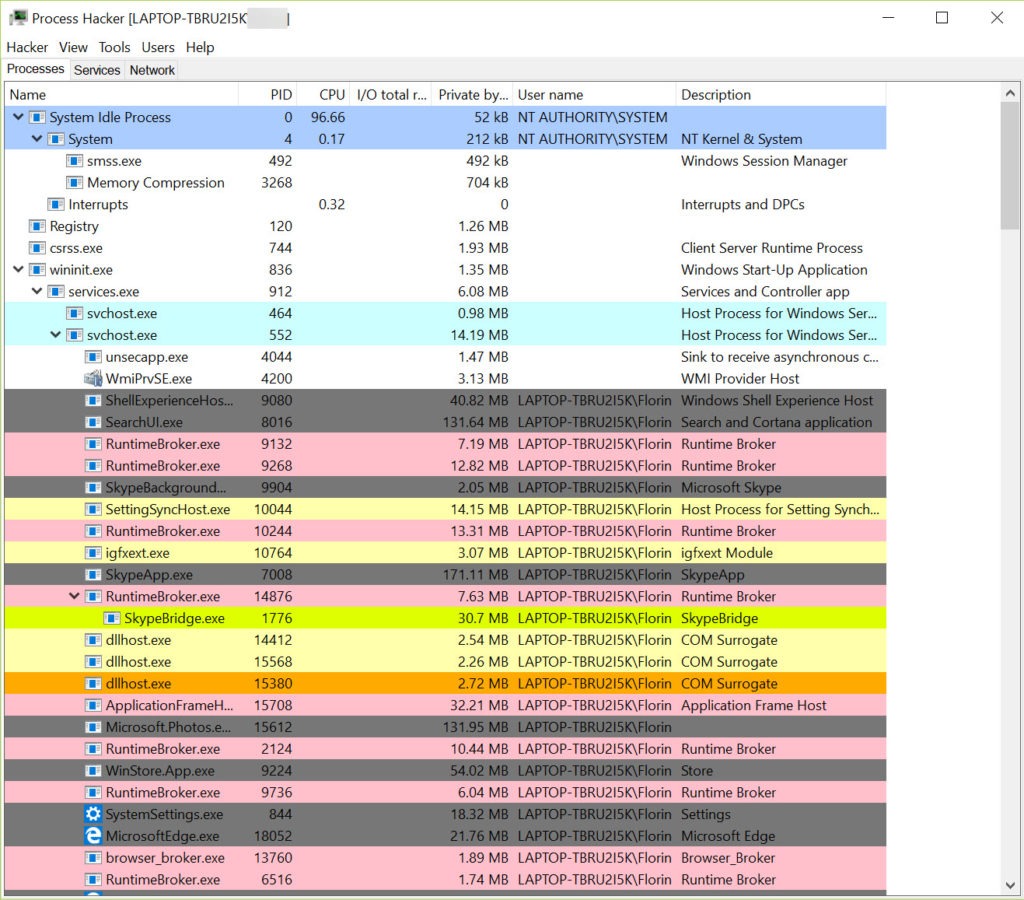Switch to the Network tab

tap(152, 70)
